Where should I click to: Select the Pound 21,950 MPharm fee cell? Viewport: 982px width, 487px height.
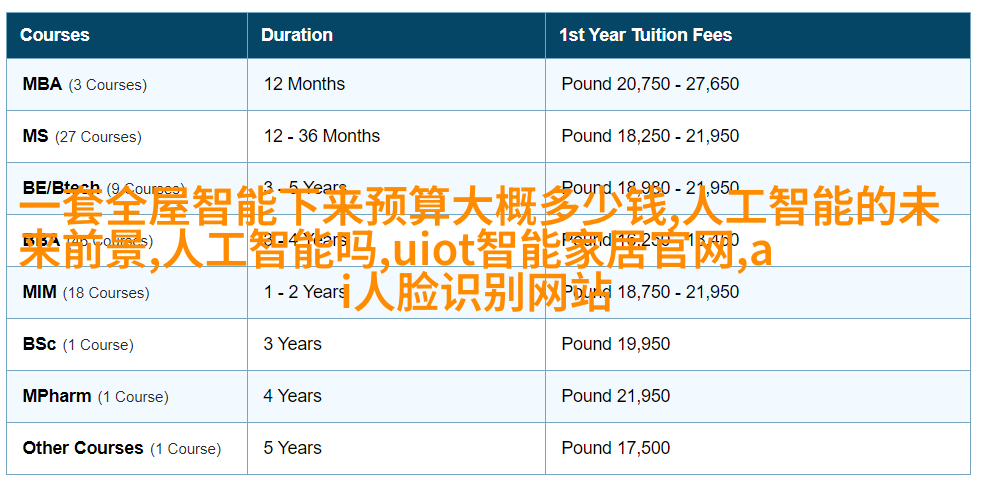616,396
